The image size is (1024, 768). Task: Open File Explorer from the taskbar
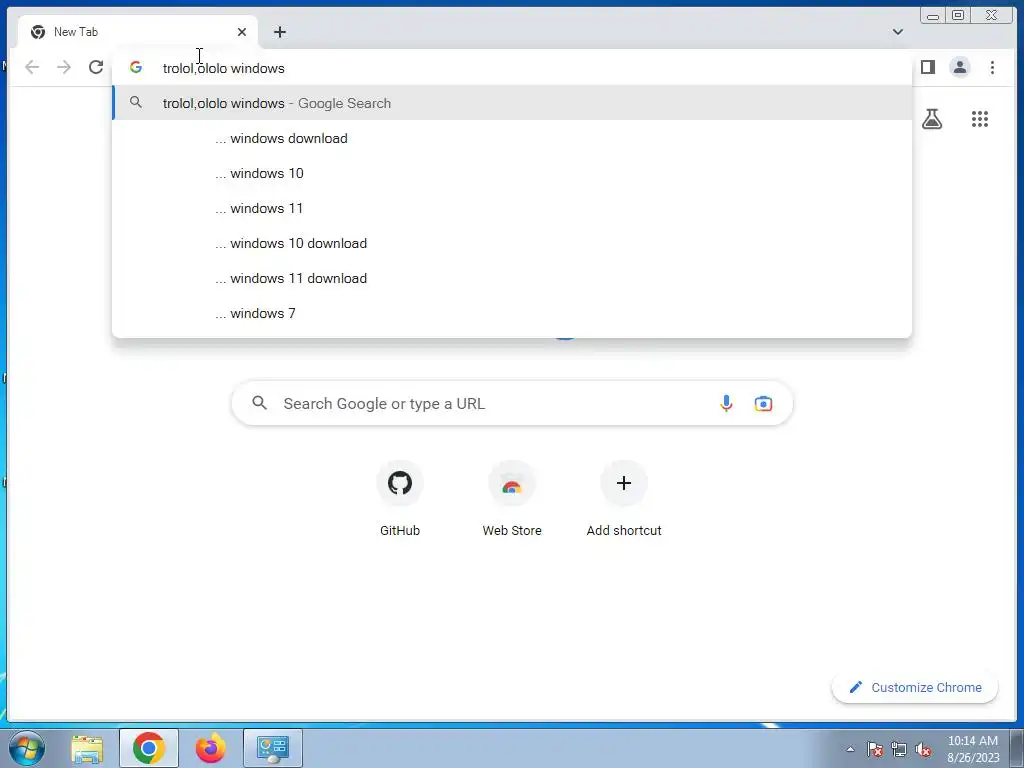tap(87, 748)
